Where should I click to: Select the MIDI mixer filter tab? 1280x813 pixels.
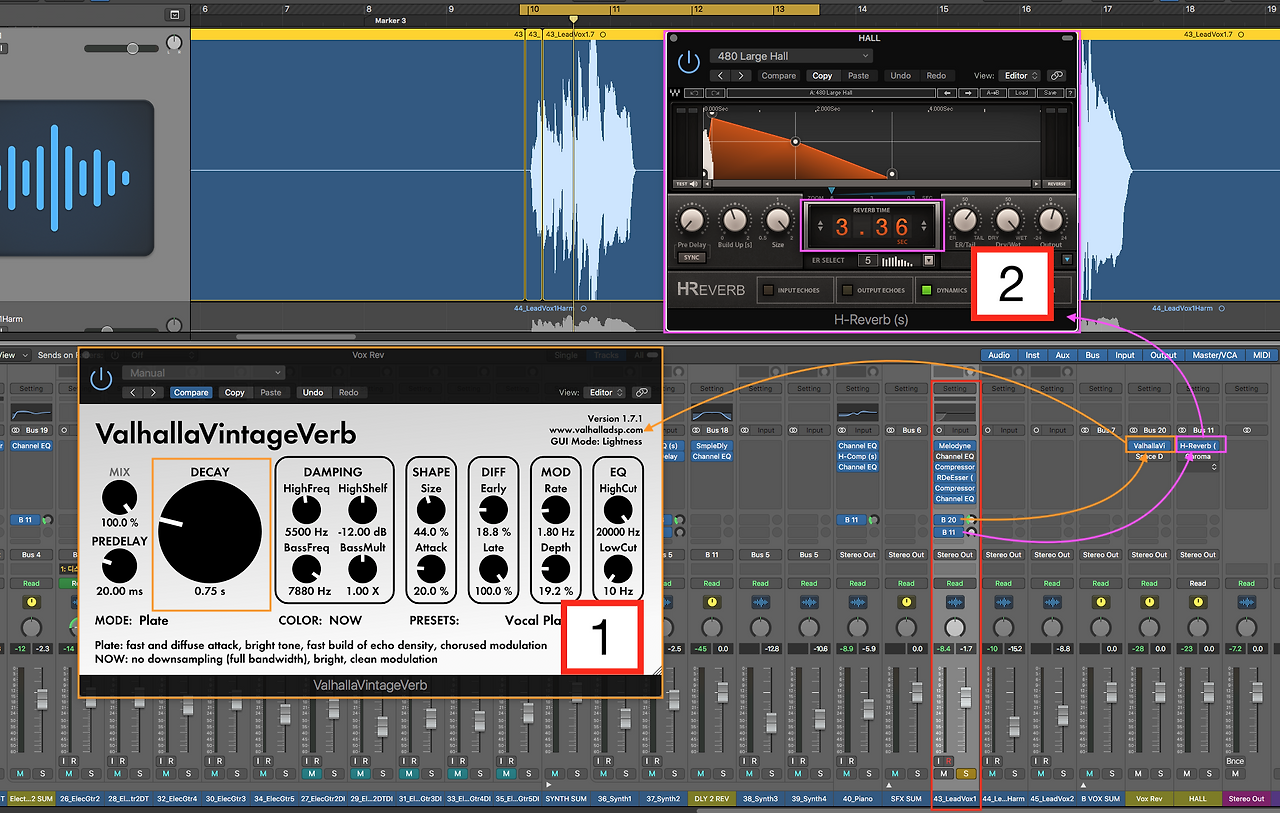coord(1261,355)
